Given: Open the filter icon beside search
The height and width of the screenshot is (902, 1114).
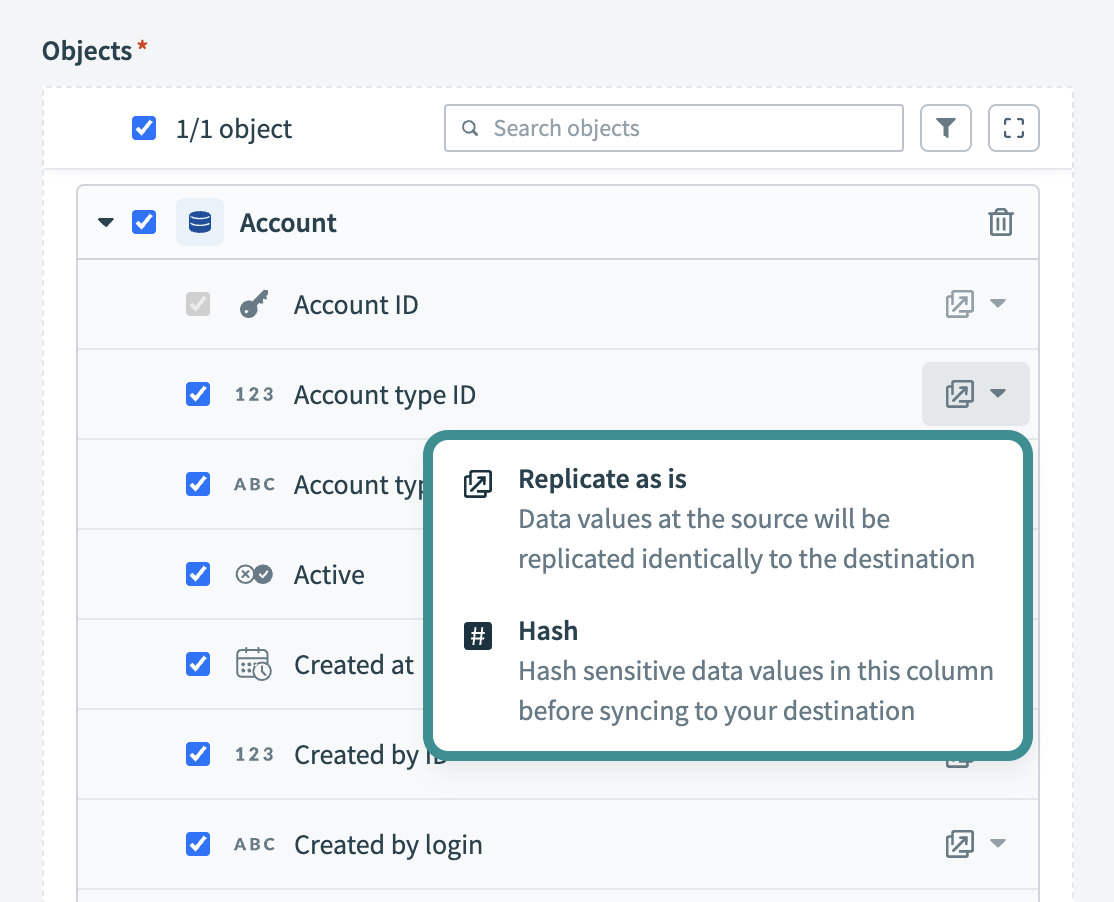Looking at the screenshot, I should (945, 128).
